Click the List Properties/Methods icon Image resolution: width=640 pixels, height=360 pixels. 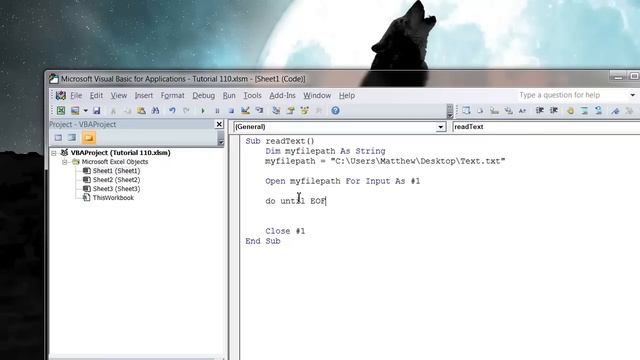(x=466, y=111)
